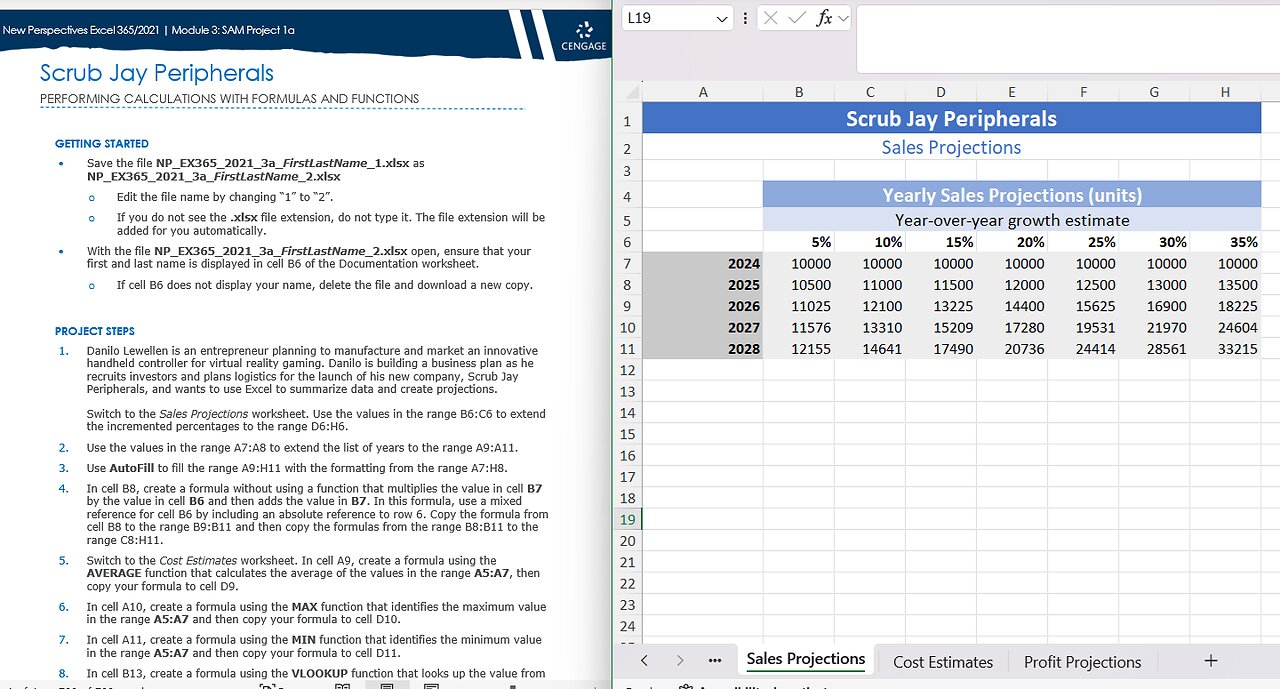This screenshot has width=1280, height=689.
Task: Select row 7 header
Action: [x=627, y=263]
